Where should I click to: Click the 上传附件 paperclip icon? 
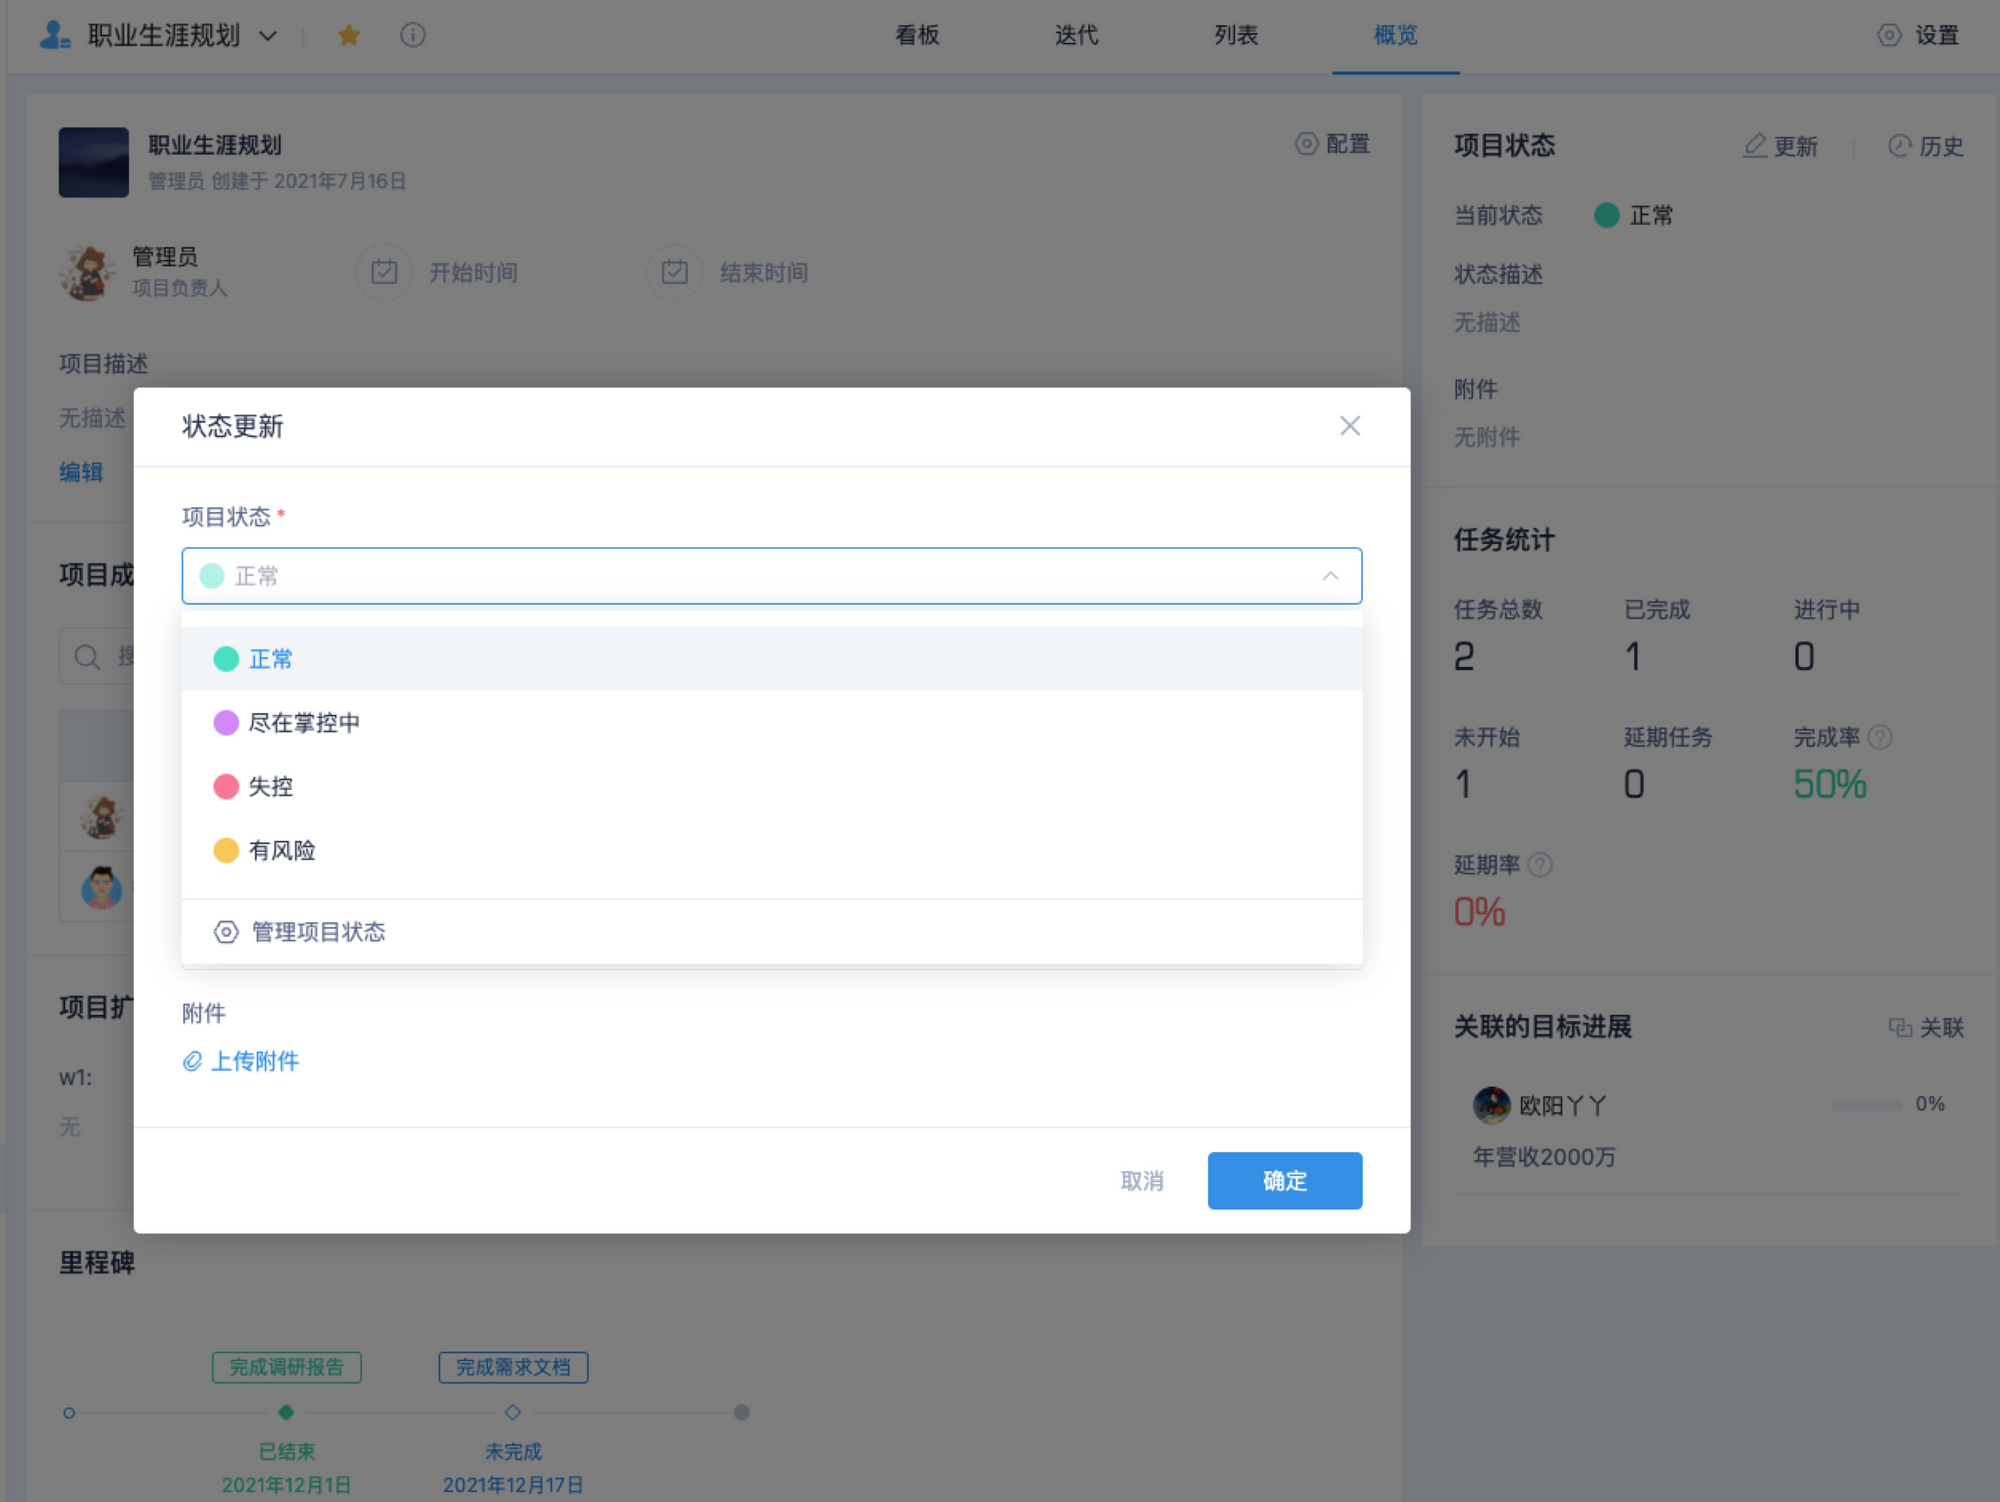192,1061
